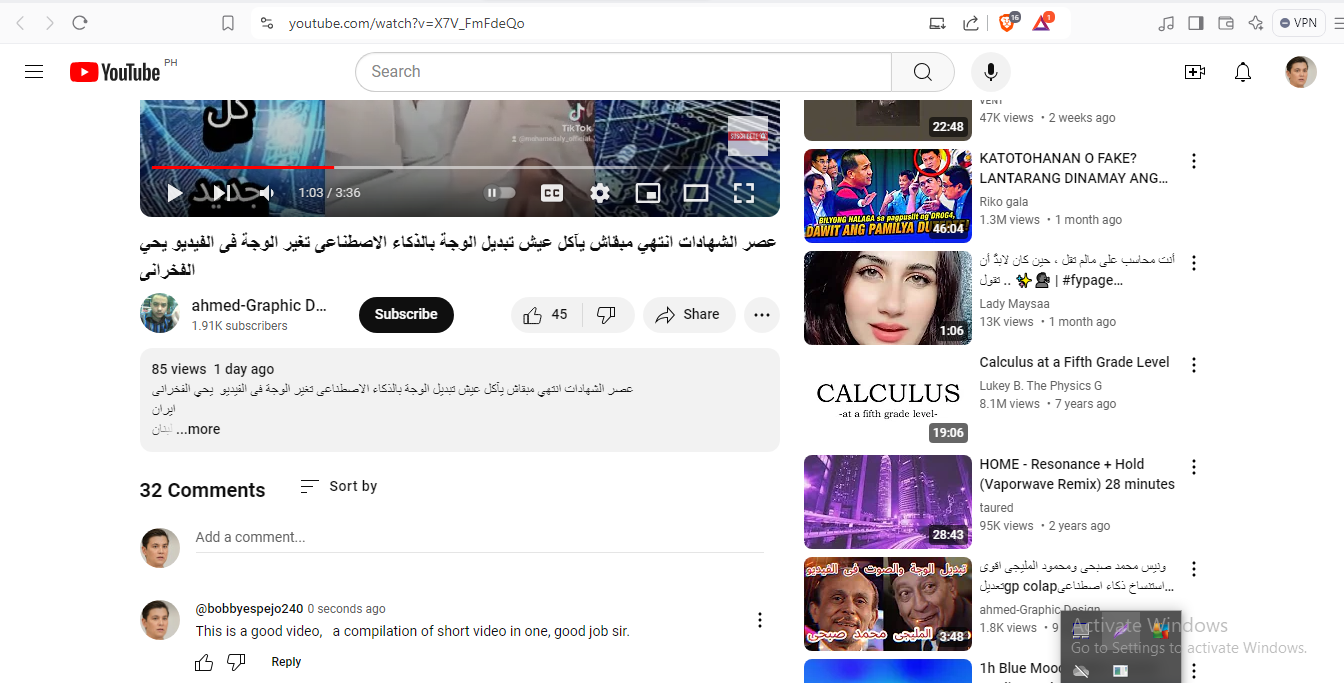This screenshot has height=683, width=1344.
Task: Open options for HOME - Resonance video
Action: tap(1193, 467)
